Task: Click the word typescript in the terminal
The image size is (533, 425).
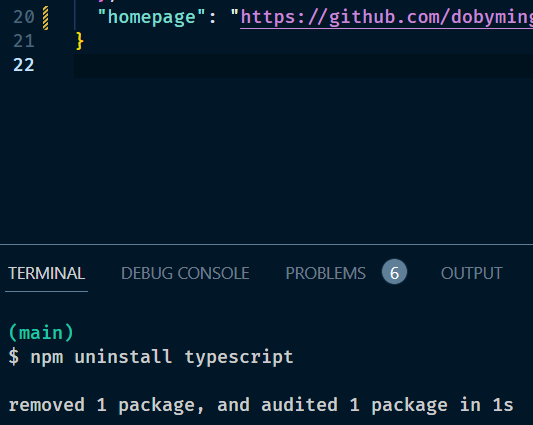Action: (x=239, y=357)
